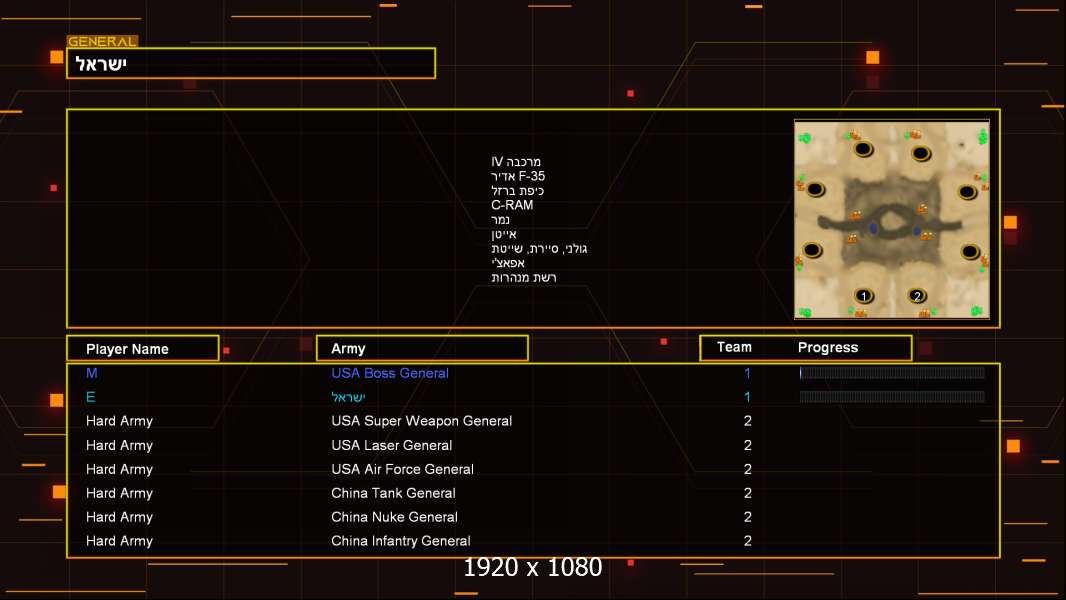Screen dimensions: 1066x600
Task: Click team number 2 in China Tank General row
Action: 748,493
